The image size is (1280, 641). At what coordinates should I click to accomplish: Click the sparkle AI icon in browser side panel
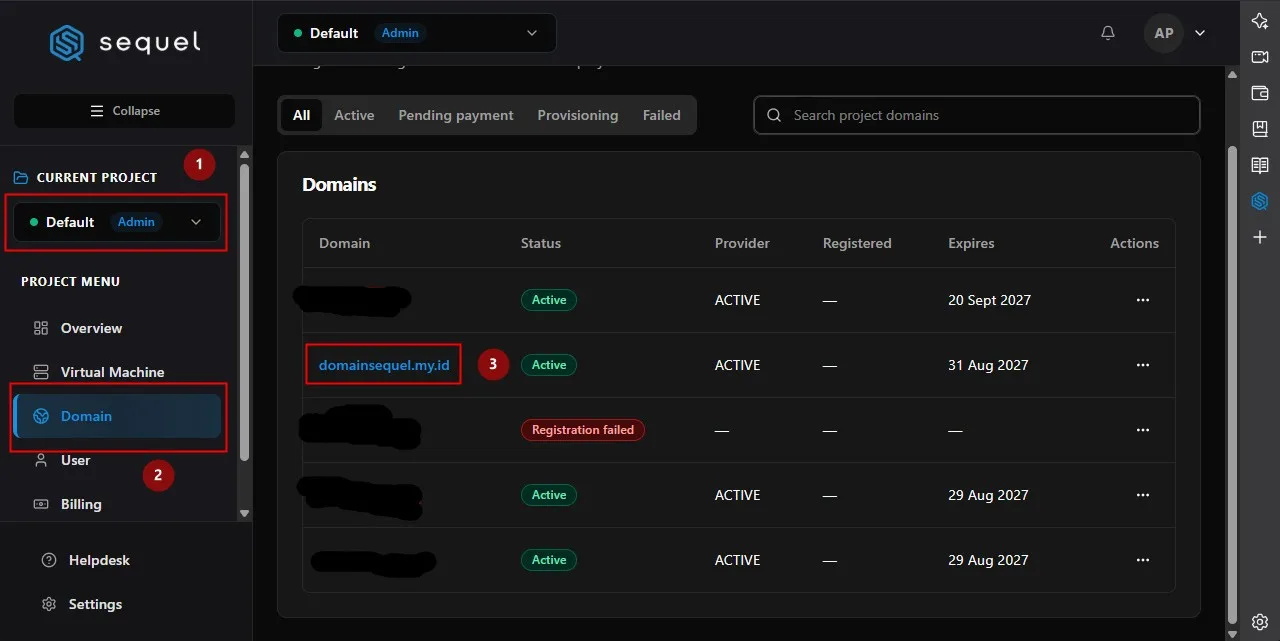pos(1260,22)
